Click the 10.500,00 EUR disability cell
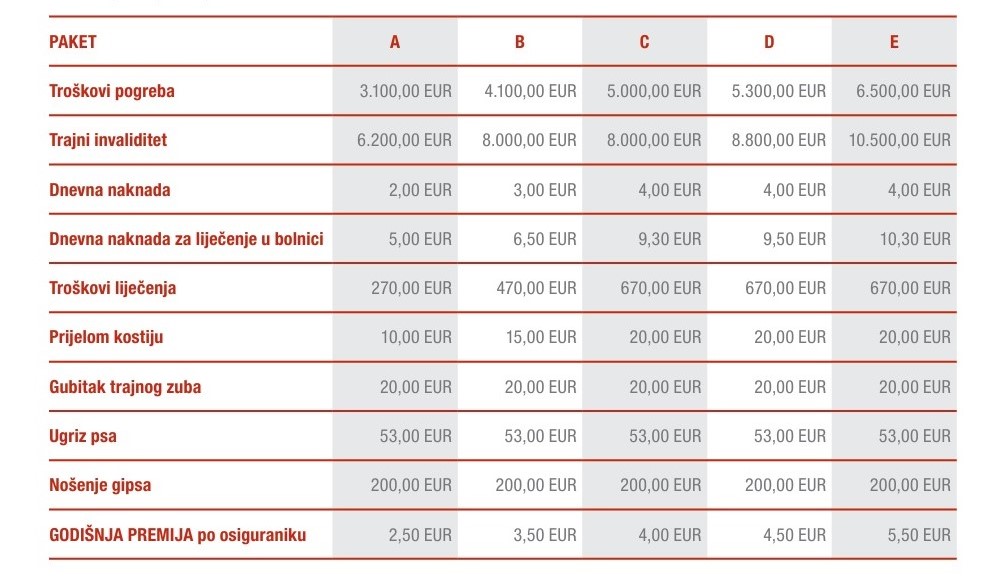 899,140
